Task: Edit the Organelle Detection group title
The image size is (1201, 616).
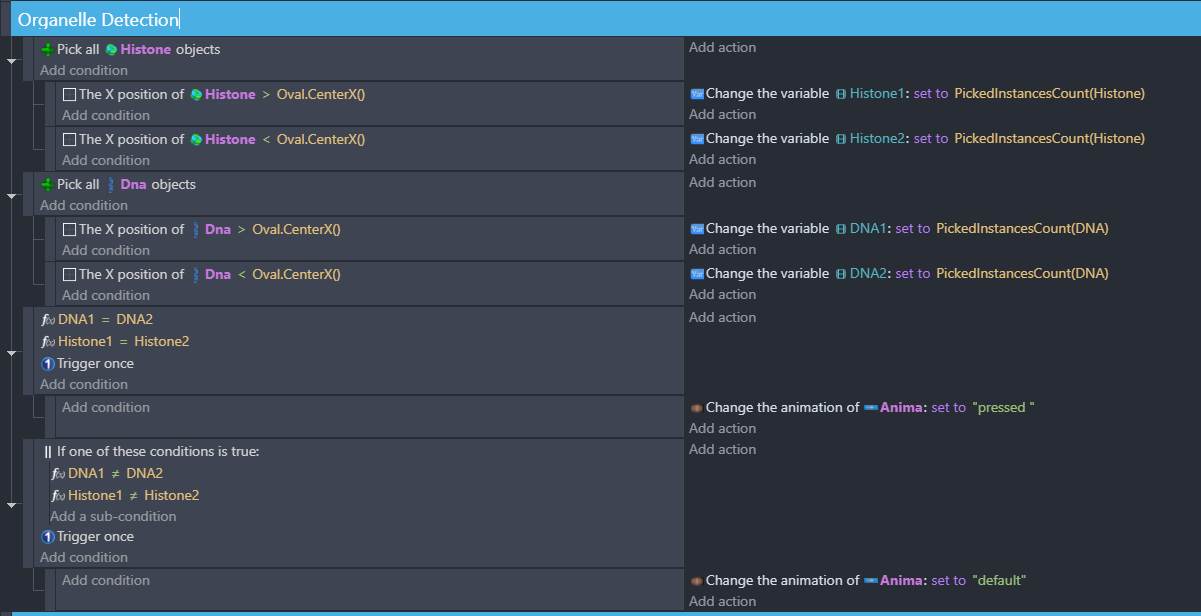Action: [98, 19]
